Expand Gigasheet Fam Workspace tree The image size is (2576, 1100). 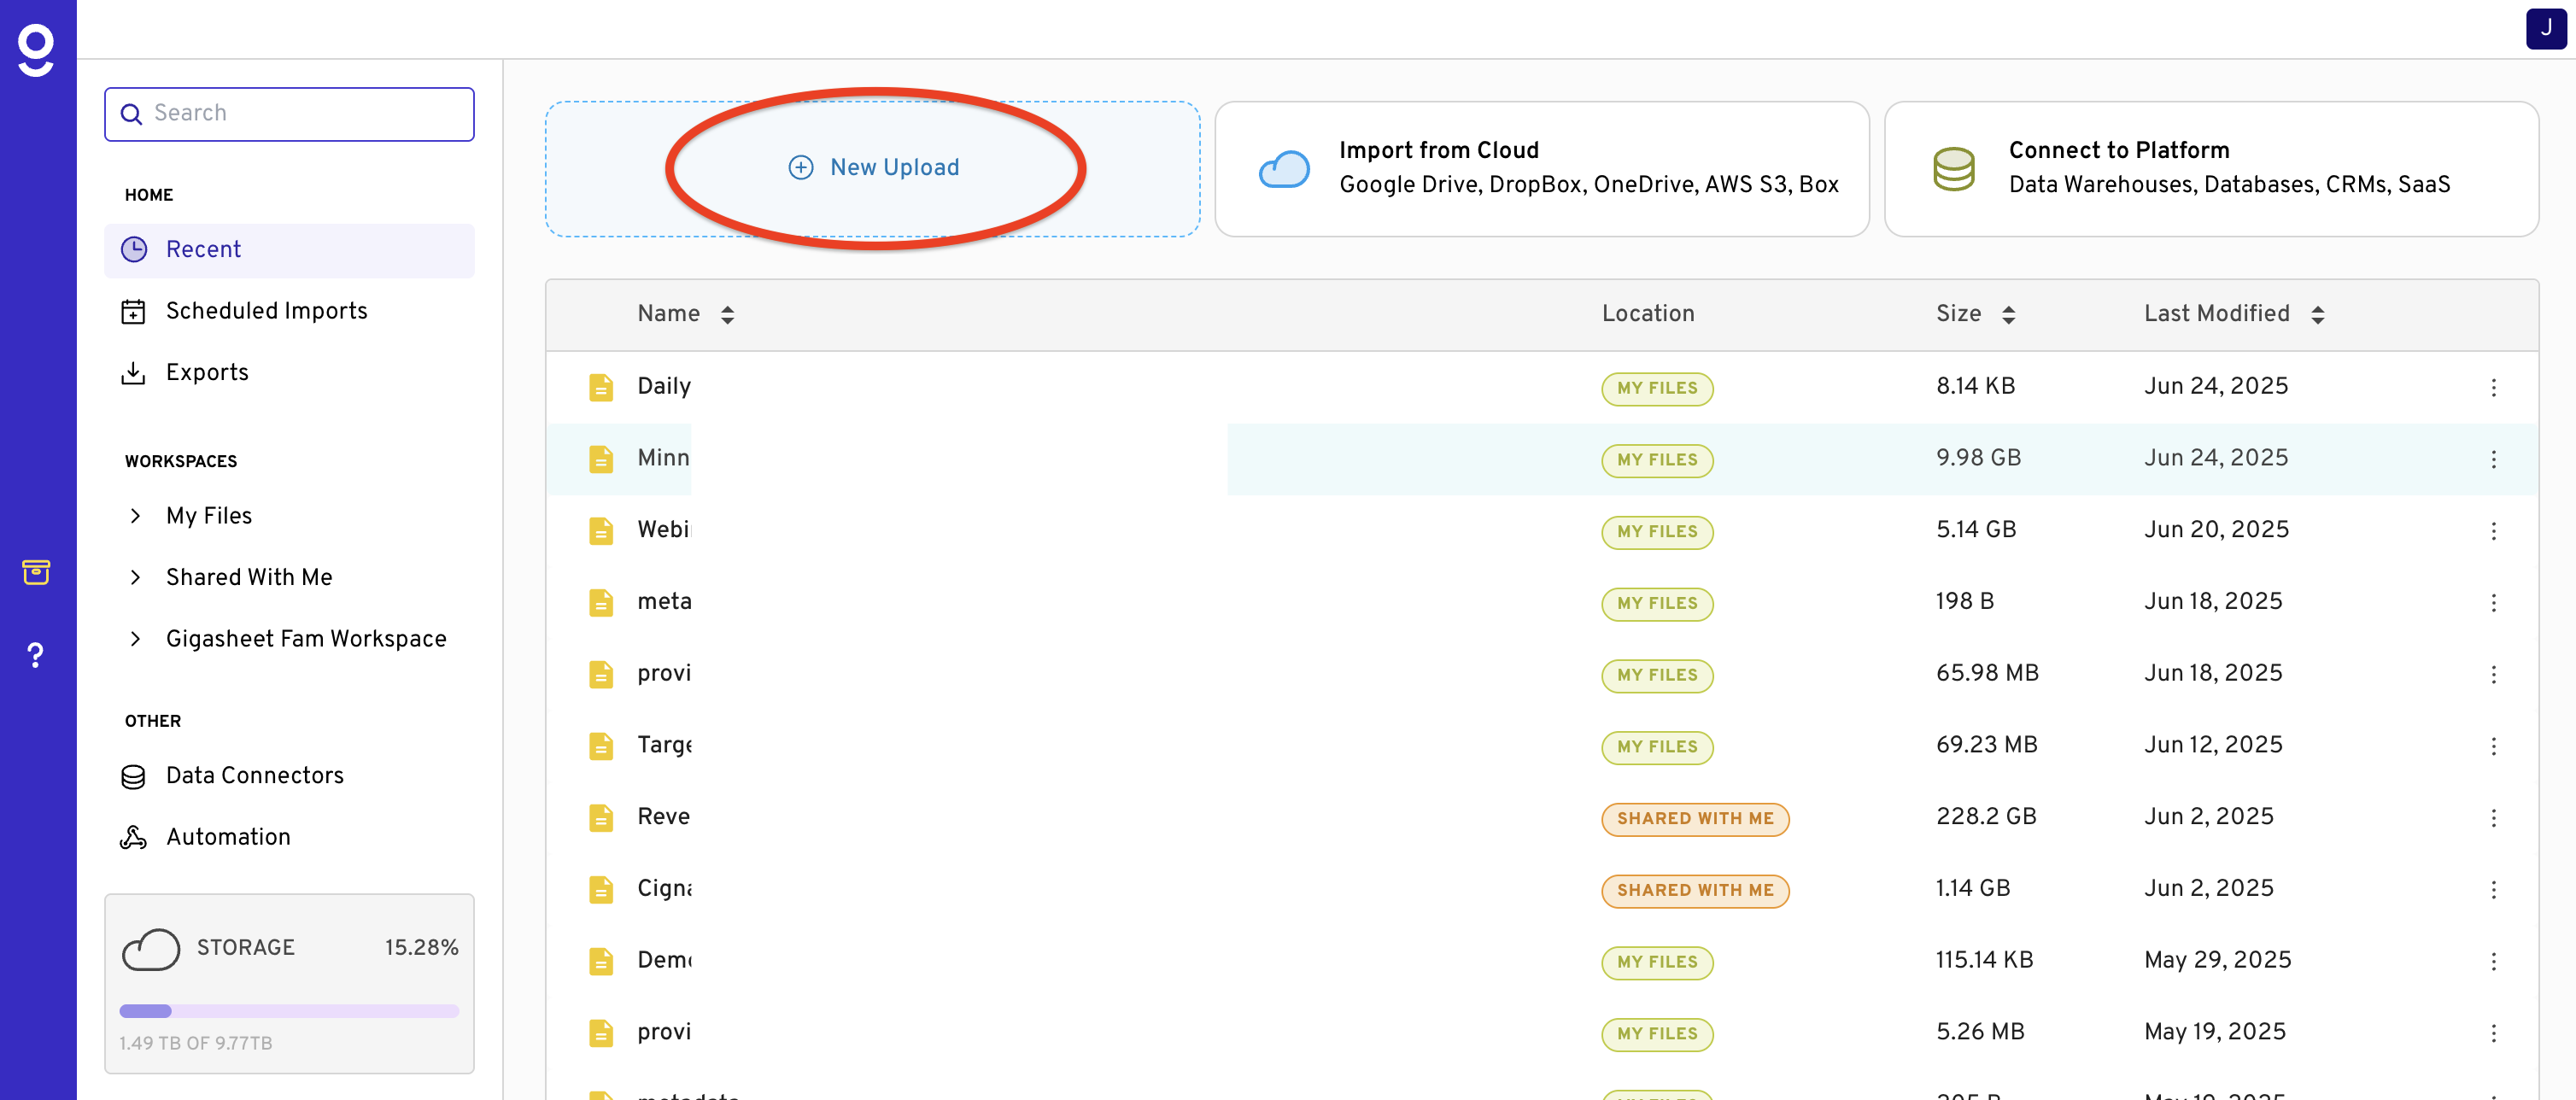[135, 639]
